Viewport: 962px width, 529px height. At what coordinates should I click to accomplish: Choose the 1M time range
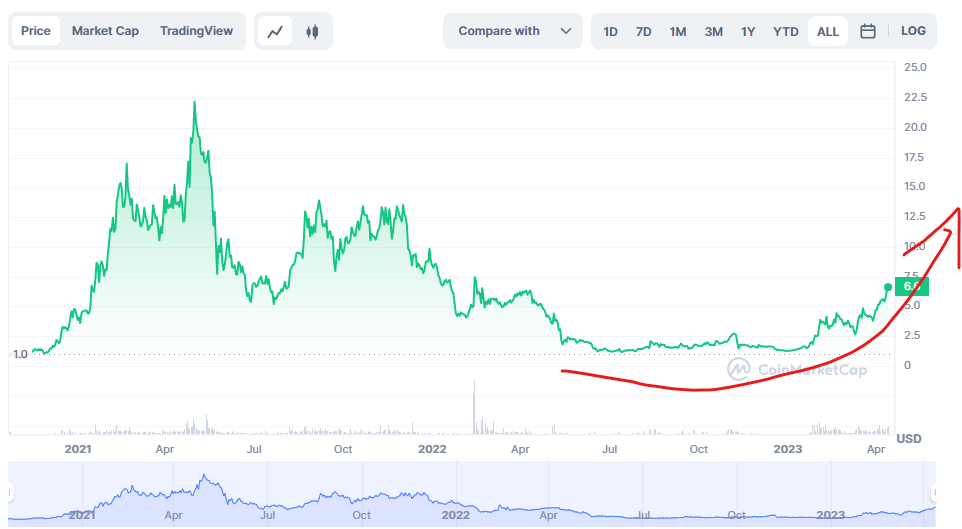[x=678, y=31]
